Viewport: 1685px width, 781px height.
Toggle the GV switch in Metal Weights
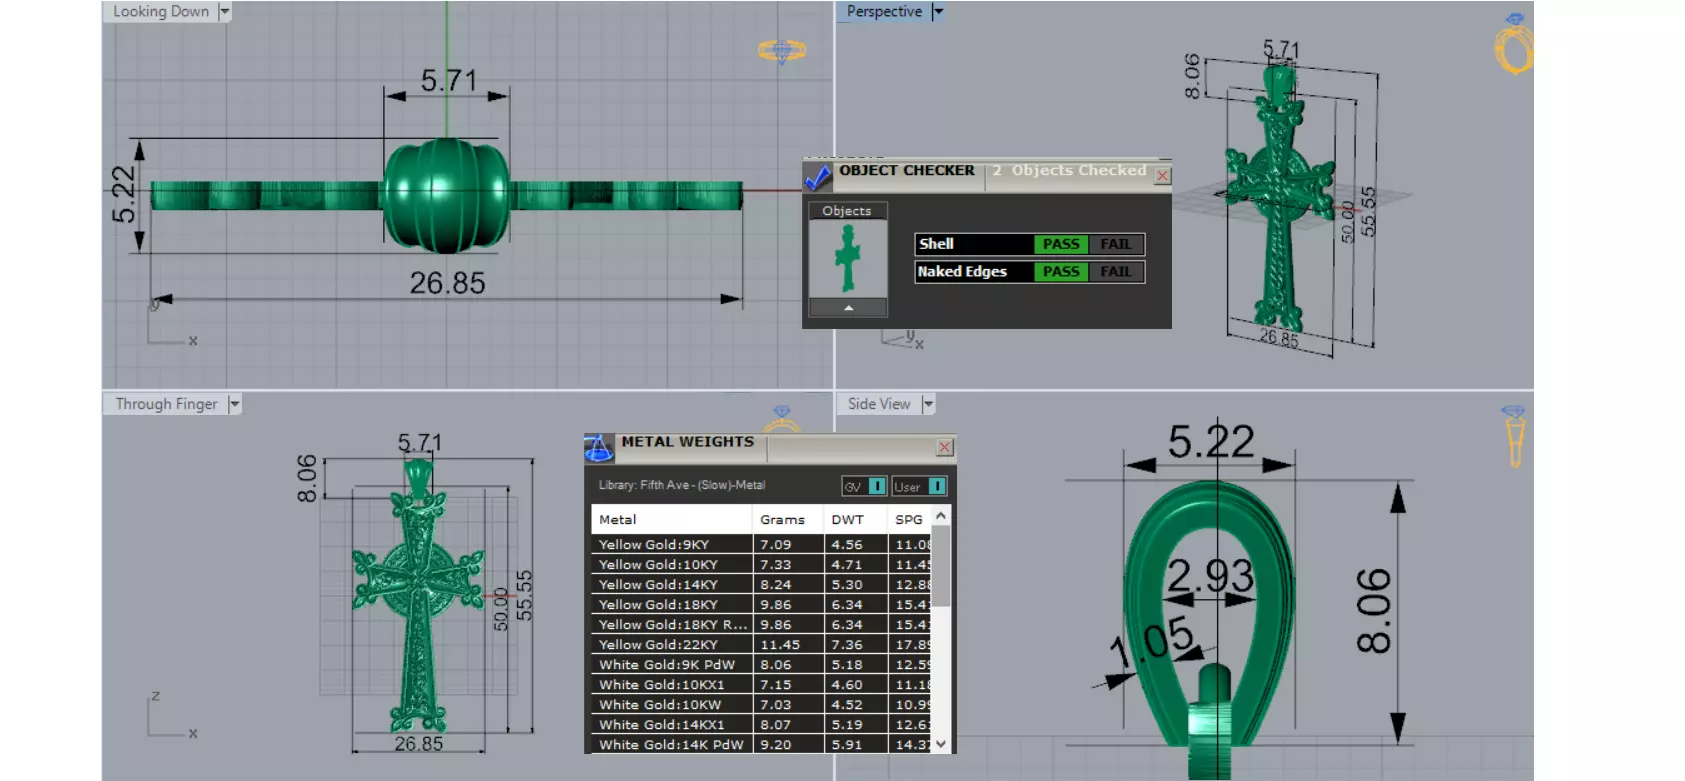[865, 486]
